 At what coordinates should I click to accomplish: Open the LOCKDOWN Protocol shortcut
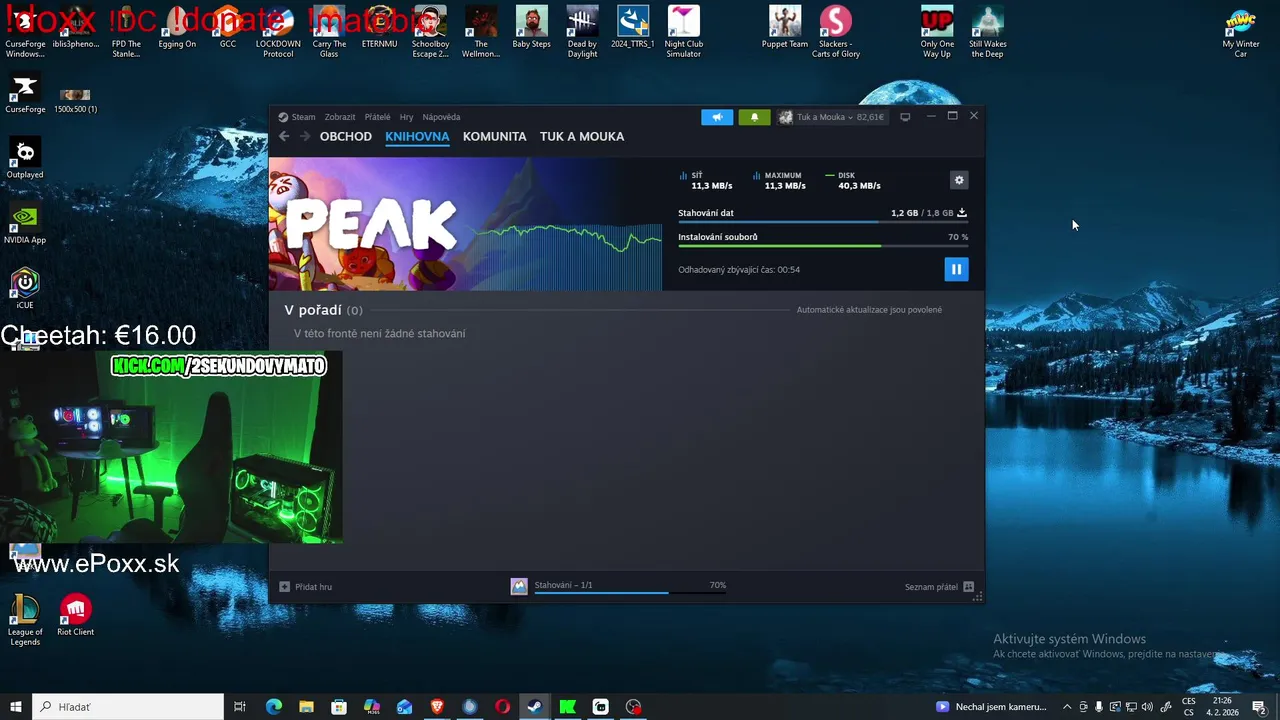pyautogui.click(x=278, y=32)
